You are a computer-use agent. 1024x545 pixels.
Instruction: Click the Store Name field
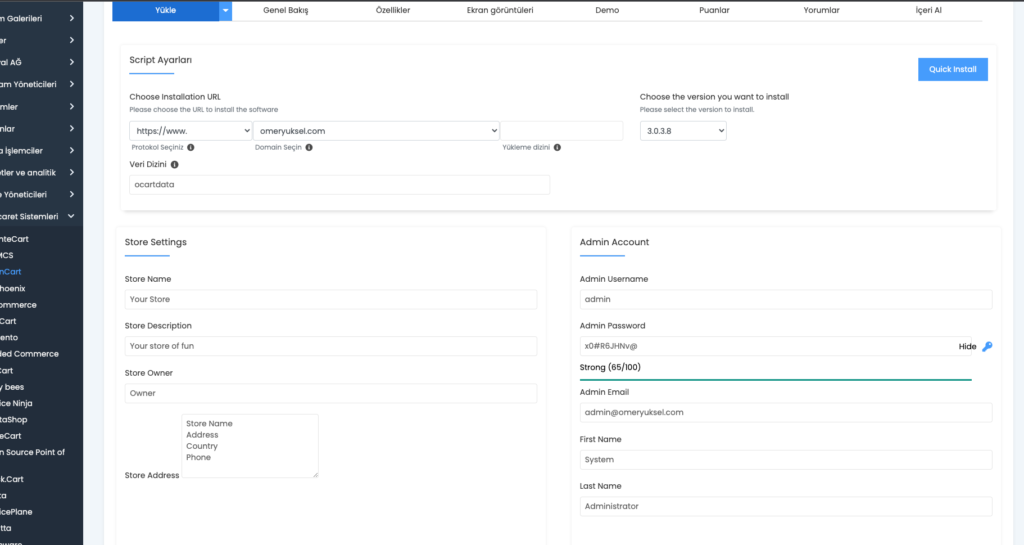330,299
